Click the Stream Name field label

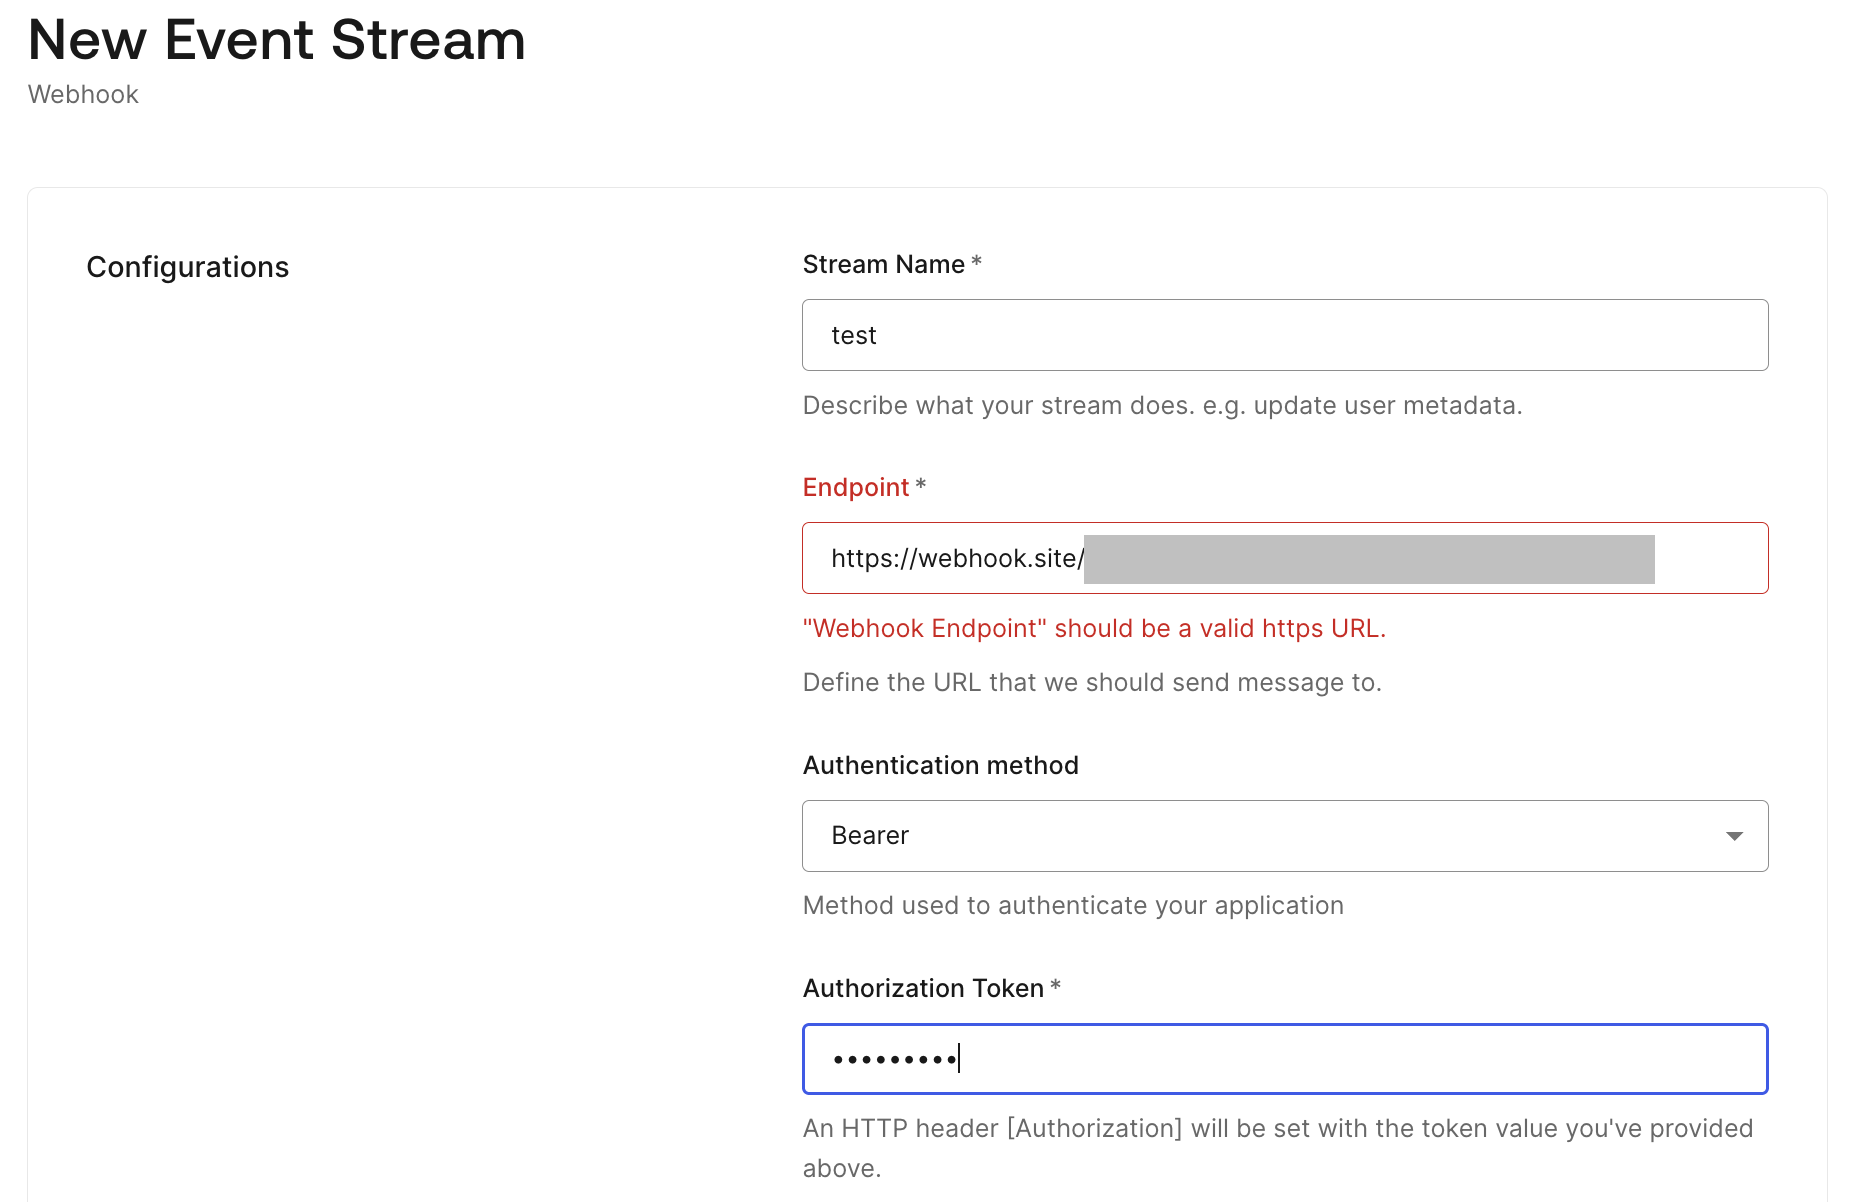coord(883,264)
